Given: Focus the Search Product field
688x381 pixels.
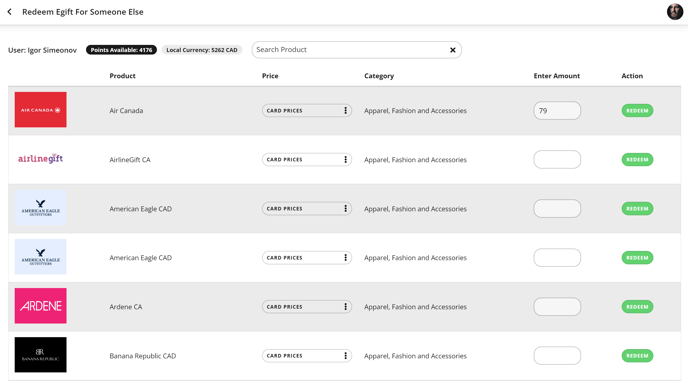Looking at the screenshot, I should [x=356, y=50].
